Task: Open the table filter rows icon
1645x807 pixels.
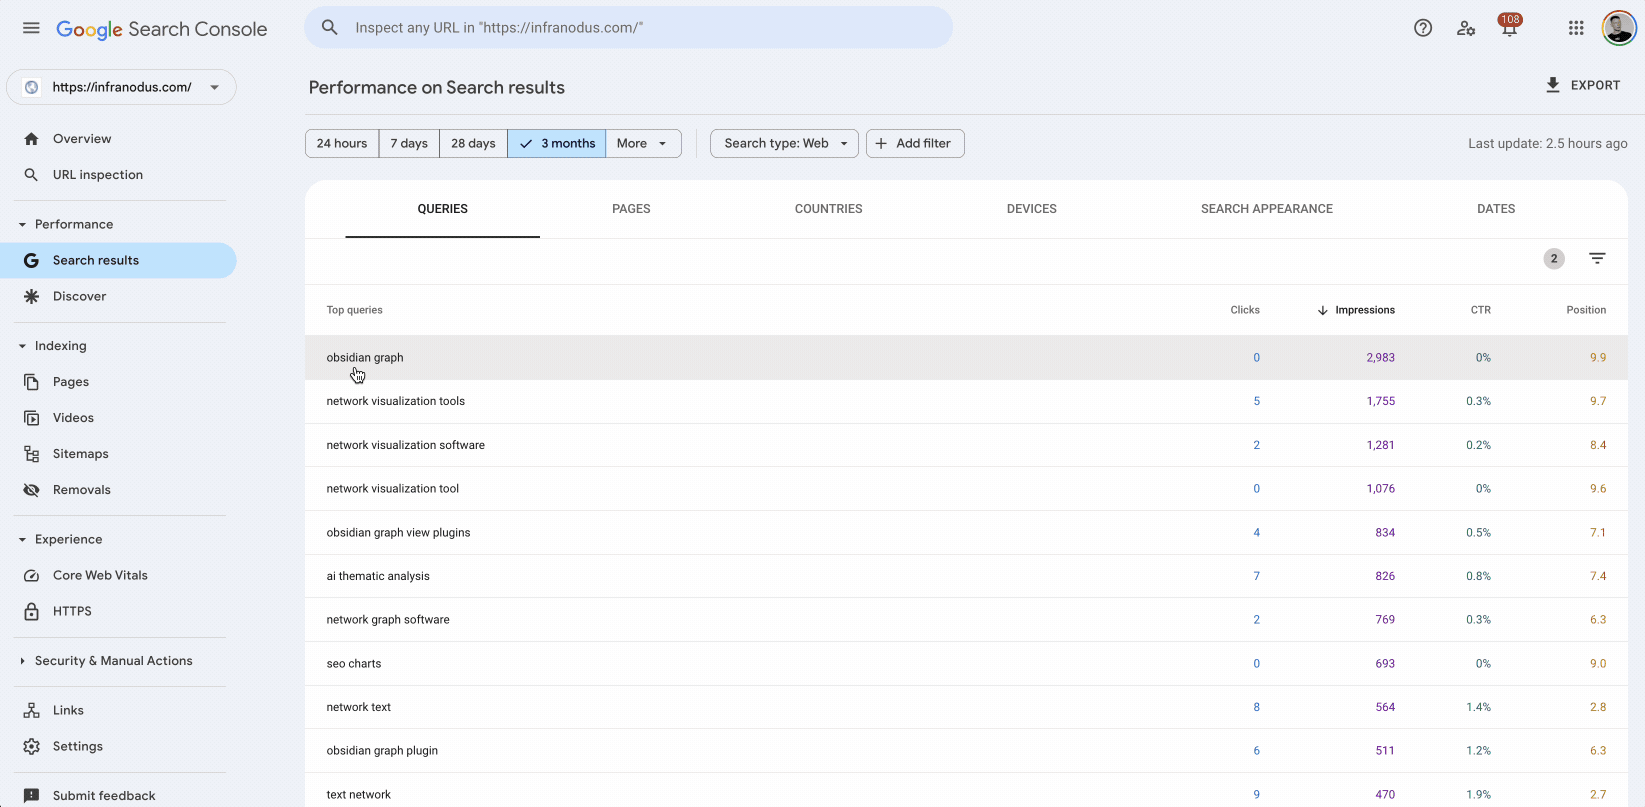Action: click(1597, 259)
